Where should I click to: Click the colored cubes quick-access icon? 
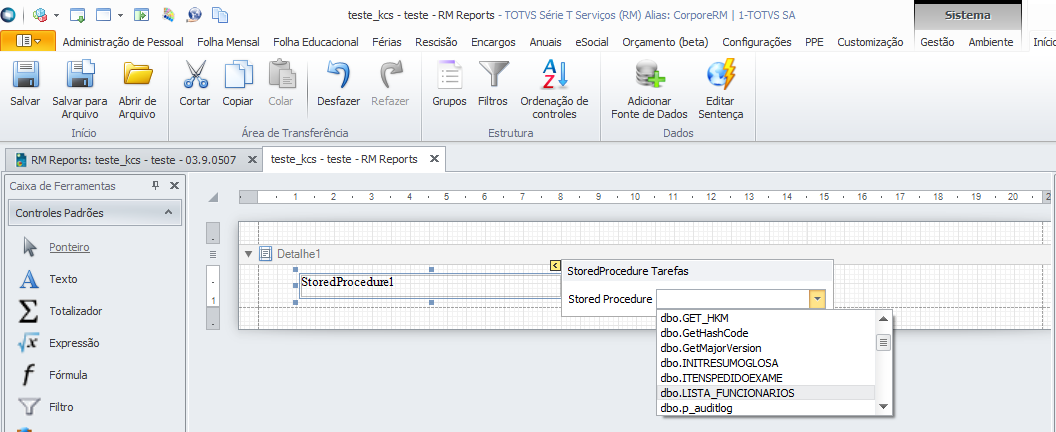pyautogui.click(x=40, y=14)
